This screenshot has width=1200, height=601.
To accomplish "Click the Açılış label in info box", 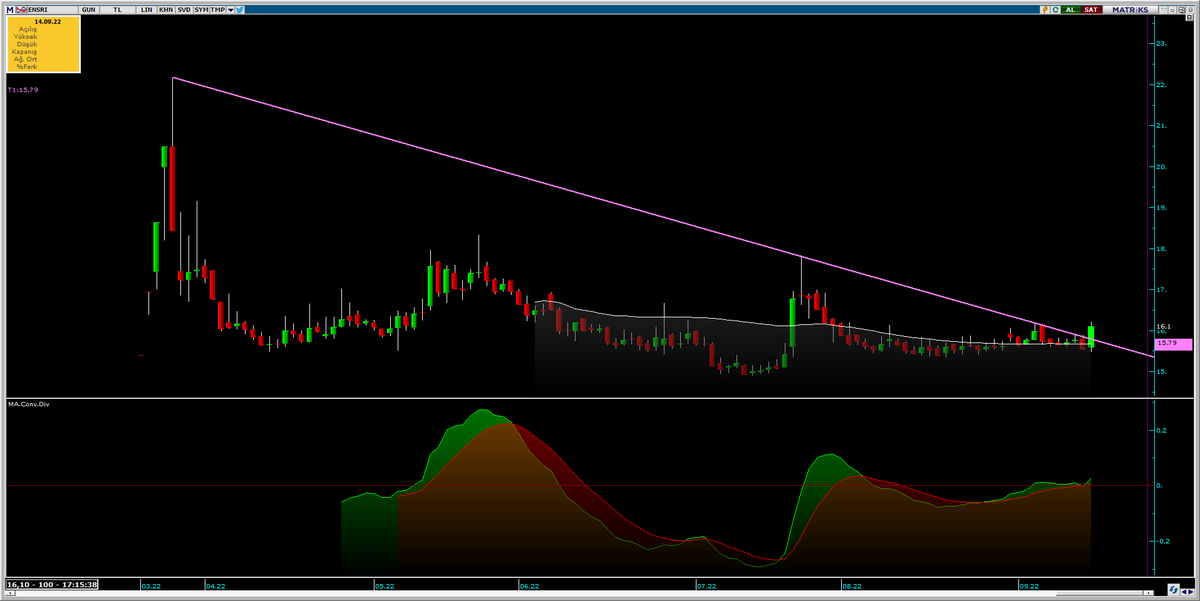I will point(28,29).
